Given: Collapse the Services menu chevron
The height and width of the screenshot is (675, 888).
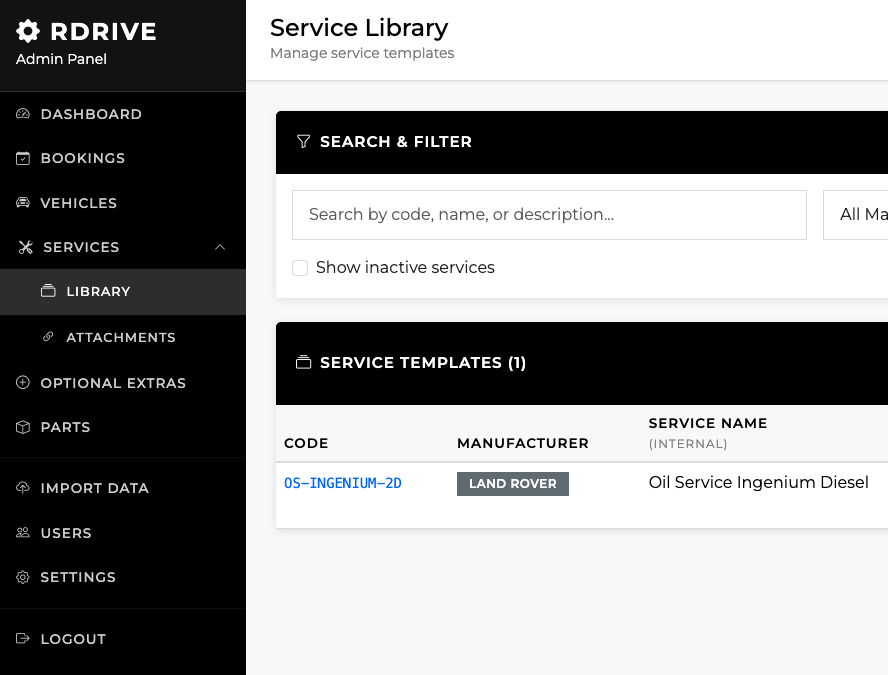Looking at the screenshot, I should pos(220,247).
